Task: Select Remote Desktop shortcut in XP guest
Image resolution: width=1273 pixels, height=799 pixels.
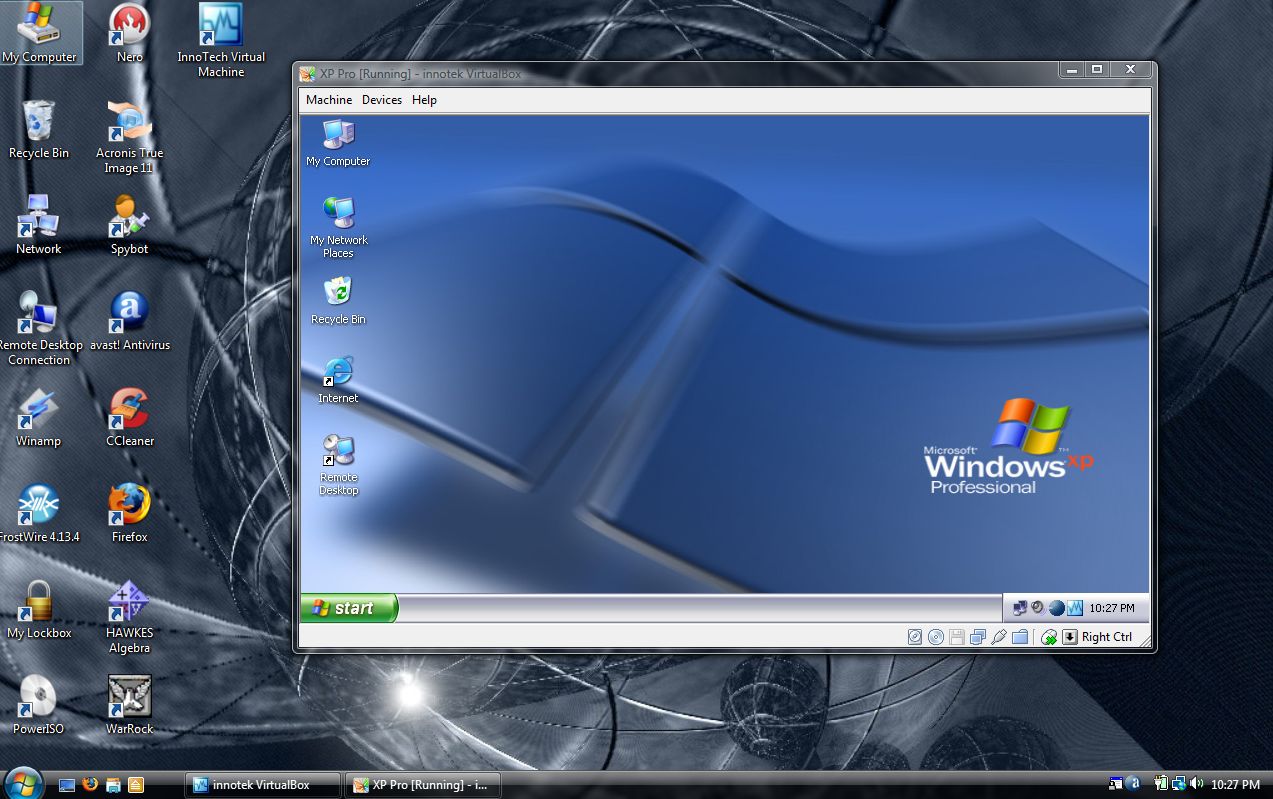Action: point(338,465)
